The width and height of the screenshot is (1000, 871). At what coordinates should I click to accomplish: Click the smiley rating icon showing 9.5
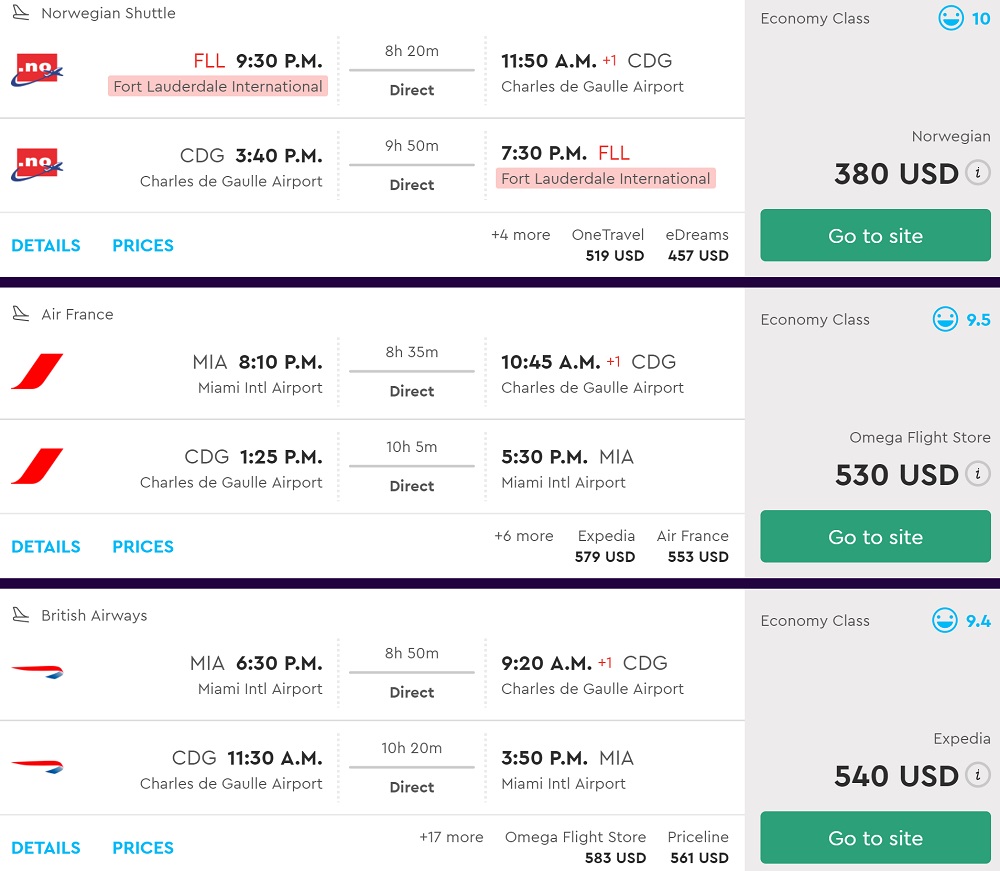[x=945, y=319]
